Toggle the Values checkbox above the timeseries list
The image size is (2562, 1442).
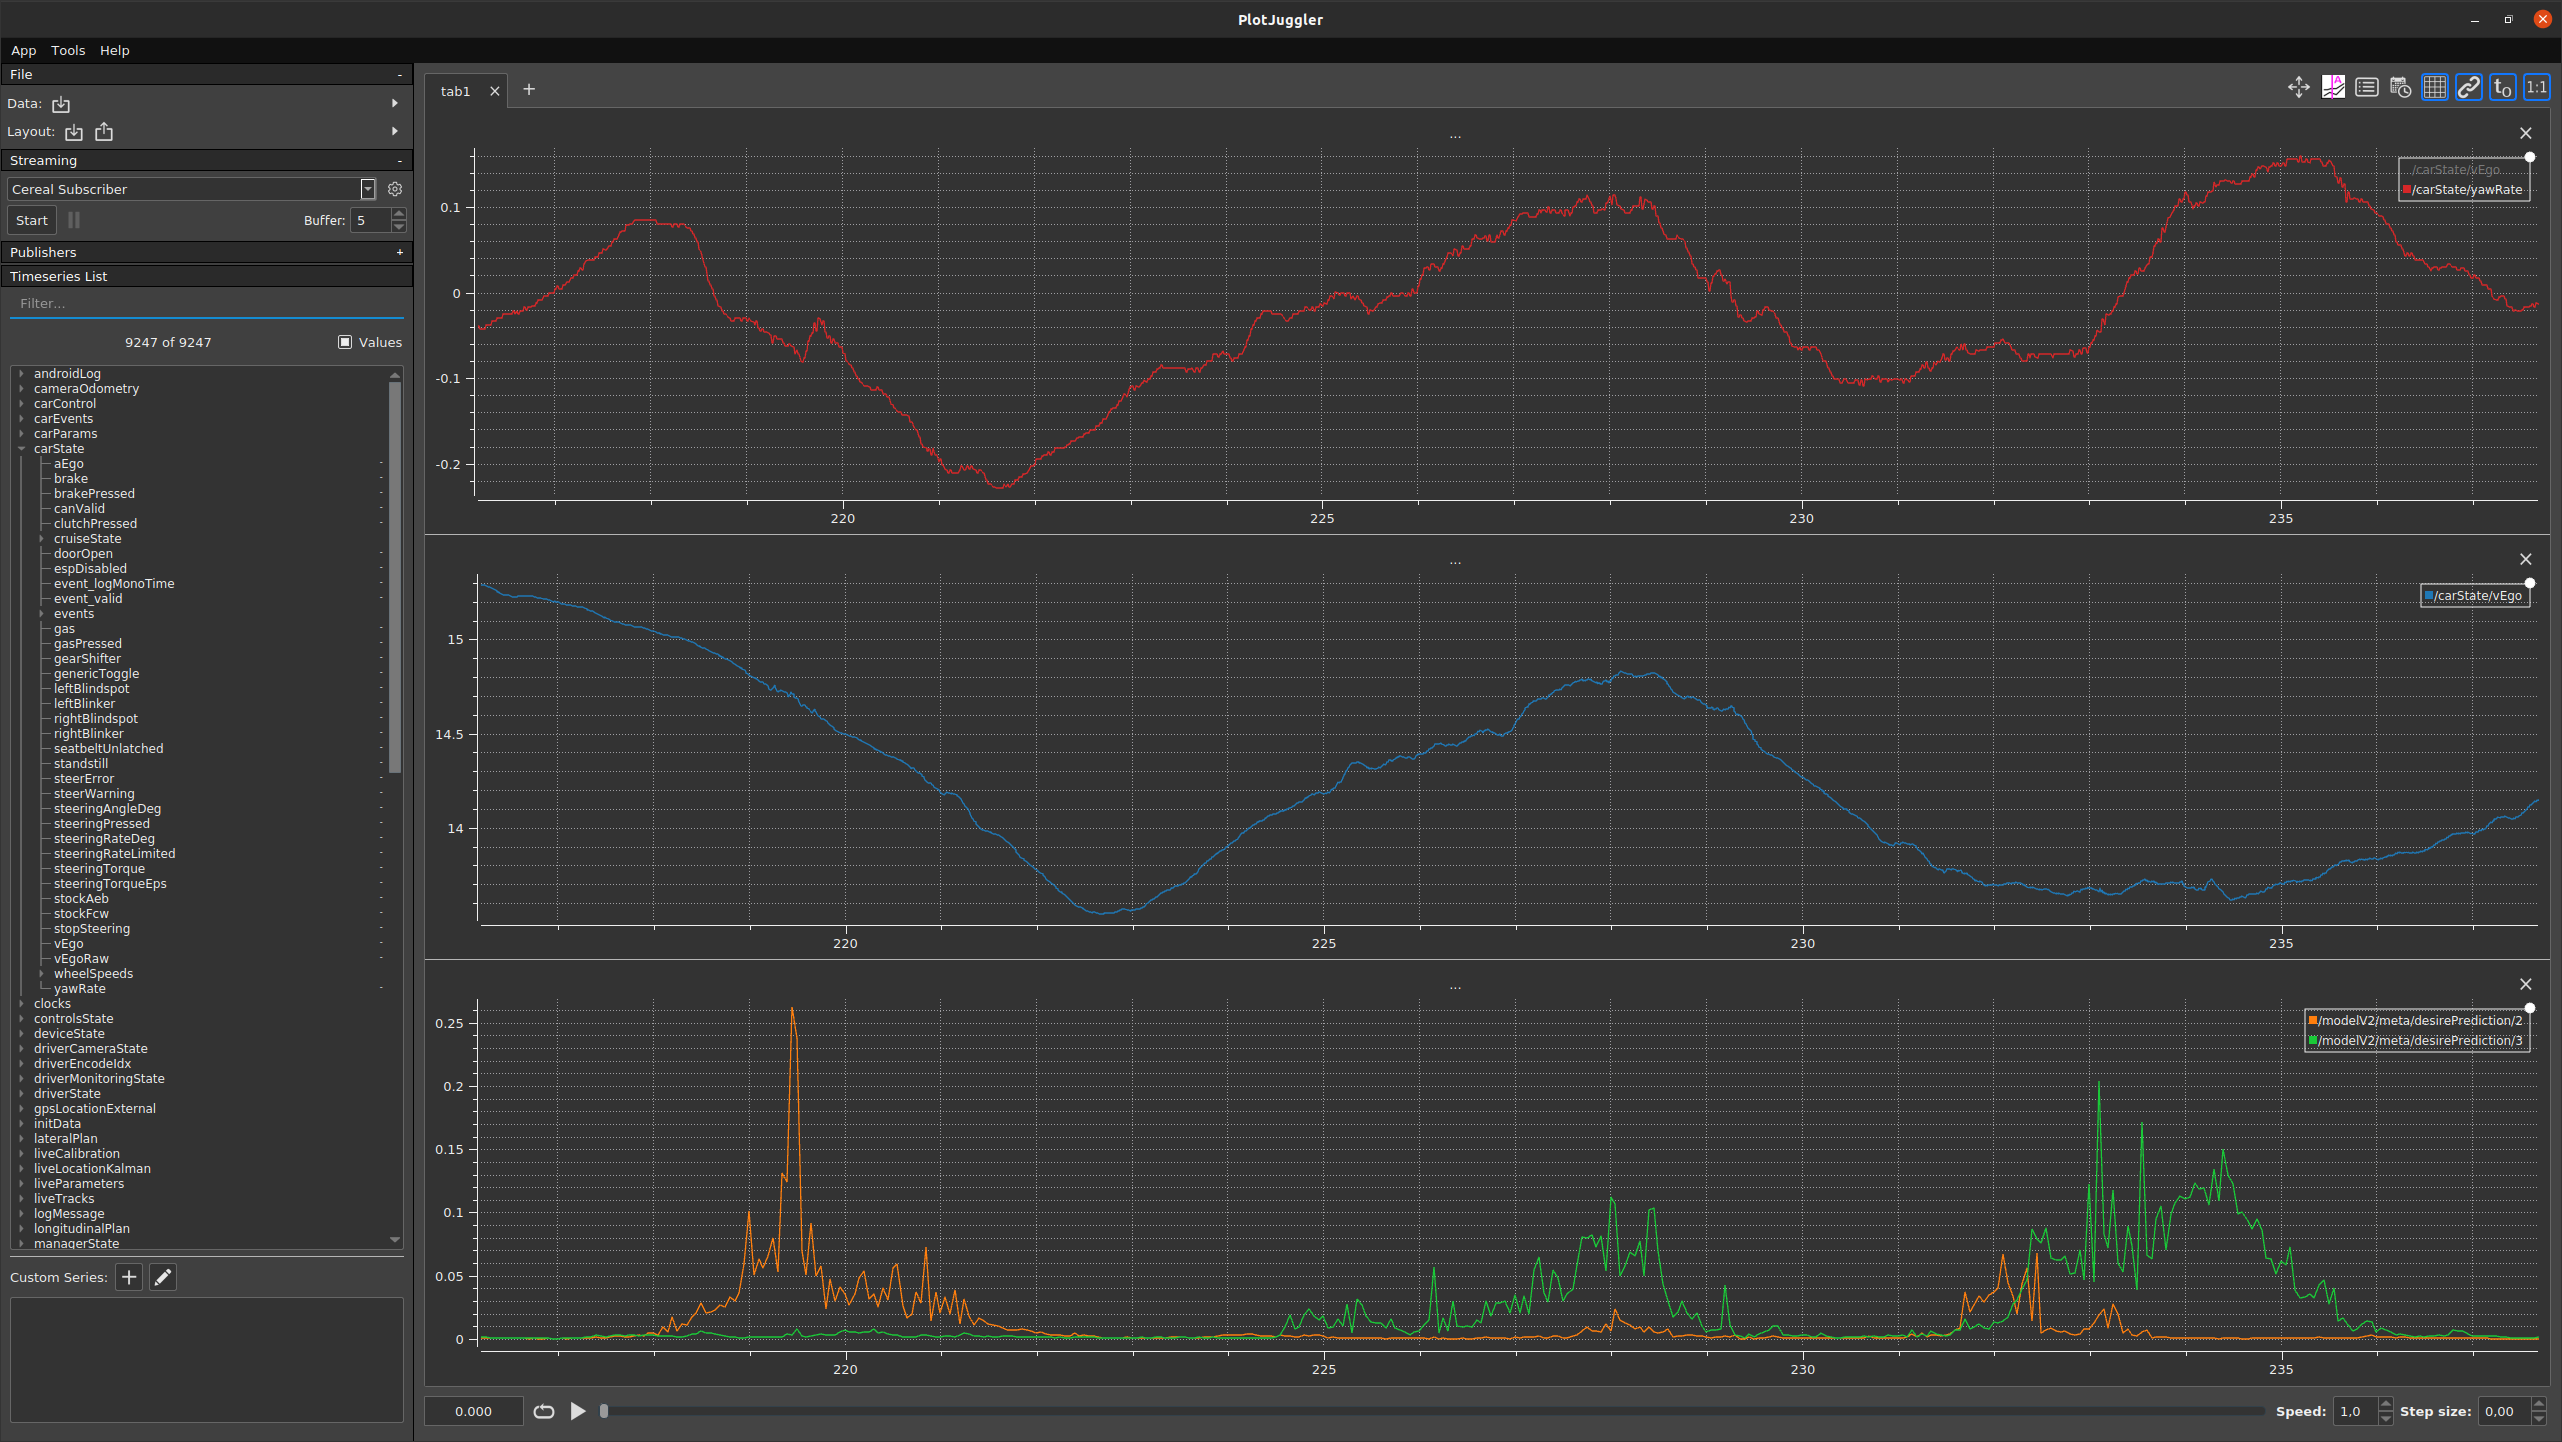343,341
